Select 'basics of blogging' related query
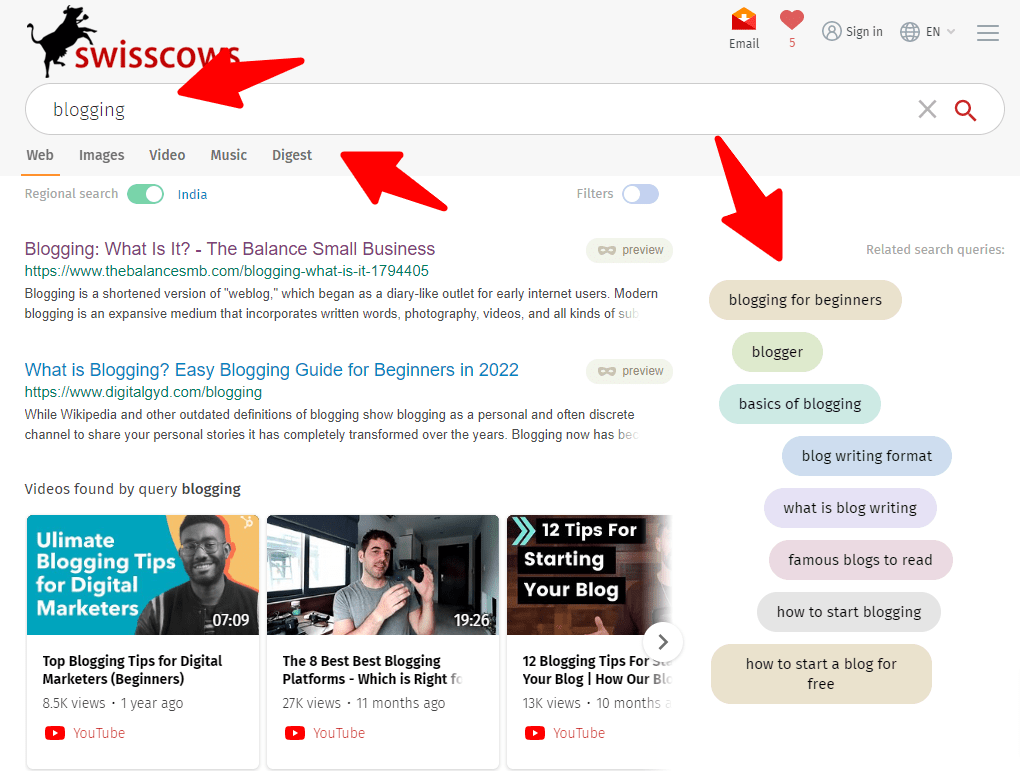Image resolution: width=1020 pixels, height=776 pixels. pos(799,404)
